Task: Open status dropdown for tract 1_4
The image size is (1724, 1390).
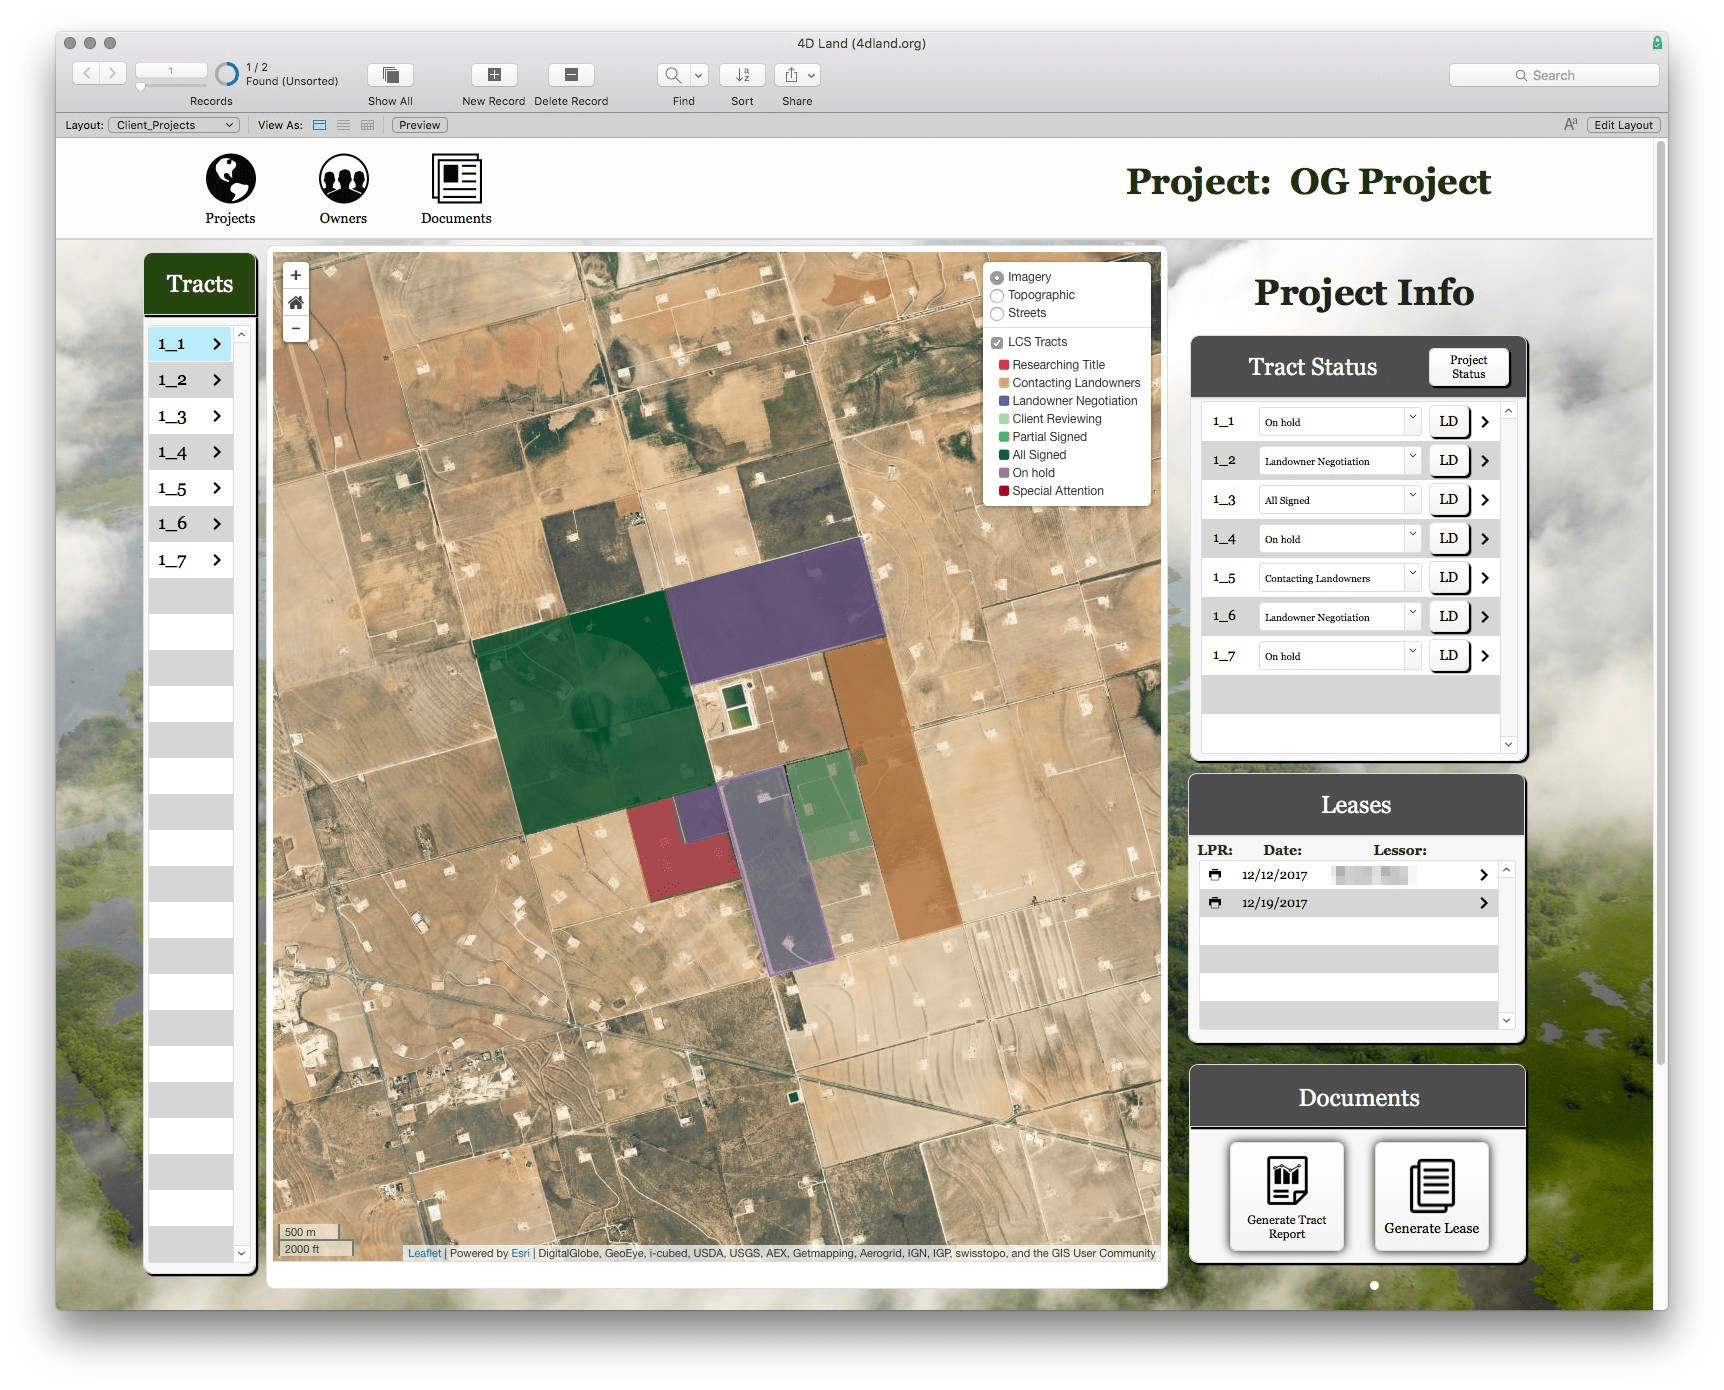Action: pos(1340,539)
